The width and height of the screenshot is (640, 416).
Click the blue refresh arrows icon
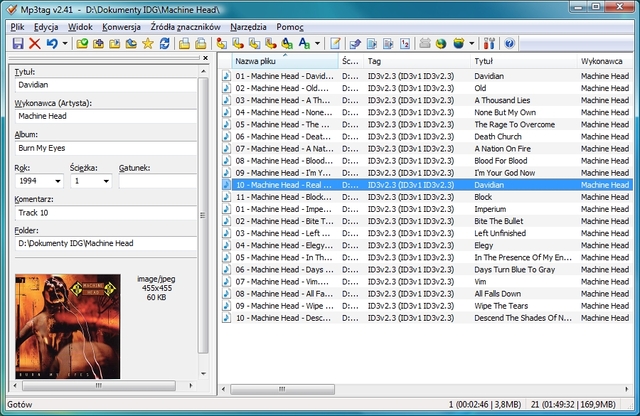[x=164, y=43]
